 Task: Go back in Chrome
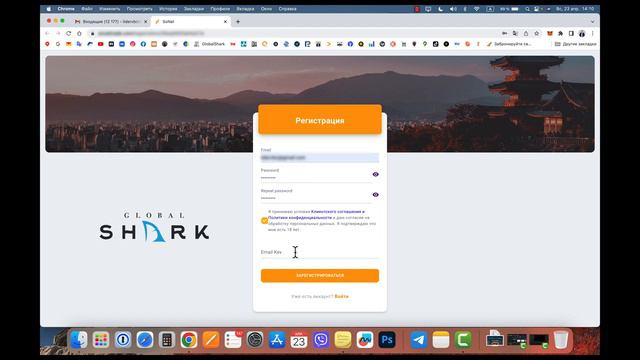click(x=48, y=33)
